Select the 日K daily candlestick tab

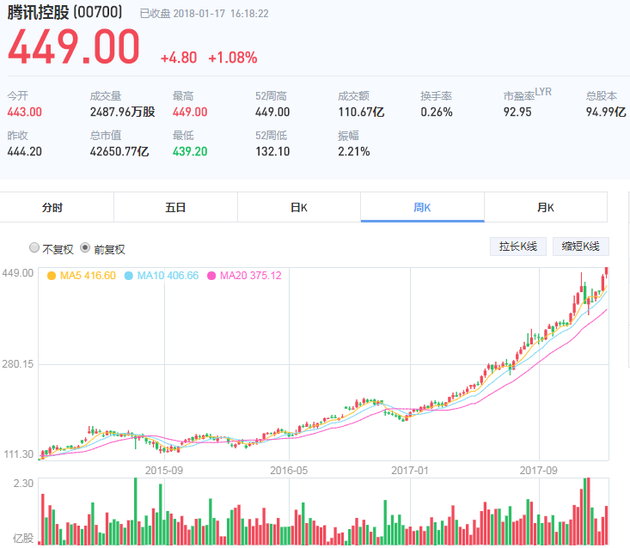pos(299,207)
